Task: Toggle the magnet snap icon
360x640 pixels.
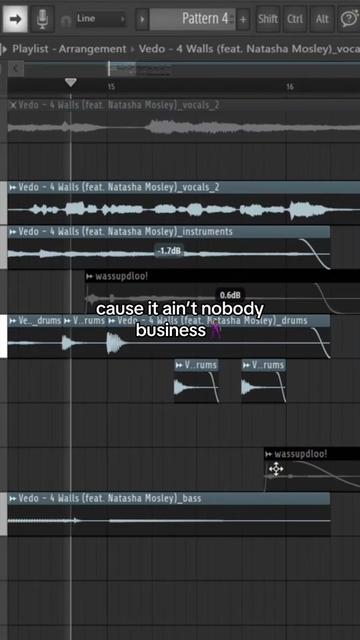Action: (x=65, y=20)
